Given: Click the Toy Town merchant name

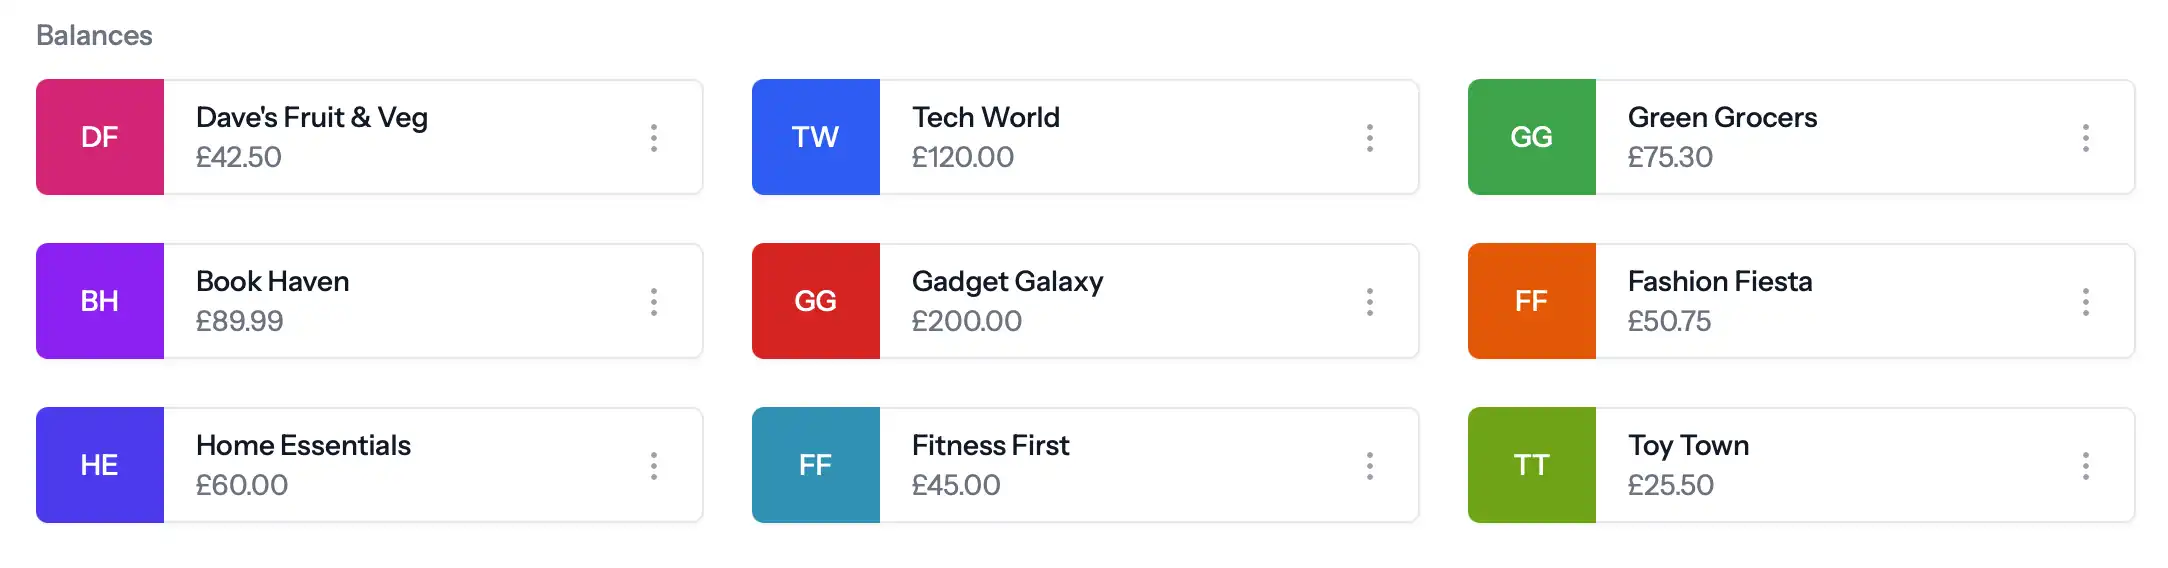Looking at the screenshot, I should click(1688, 445).
